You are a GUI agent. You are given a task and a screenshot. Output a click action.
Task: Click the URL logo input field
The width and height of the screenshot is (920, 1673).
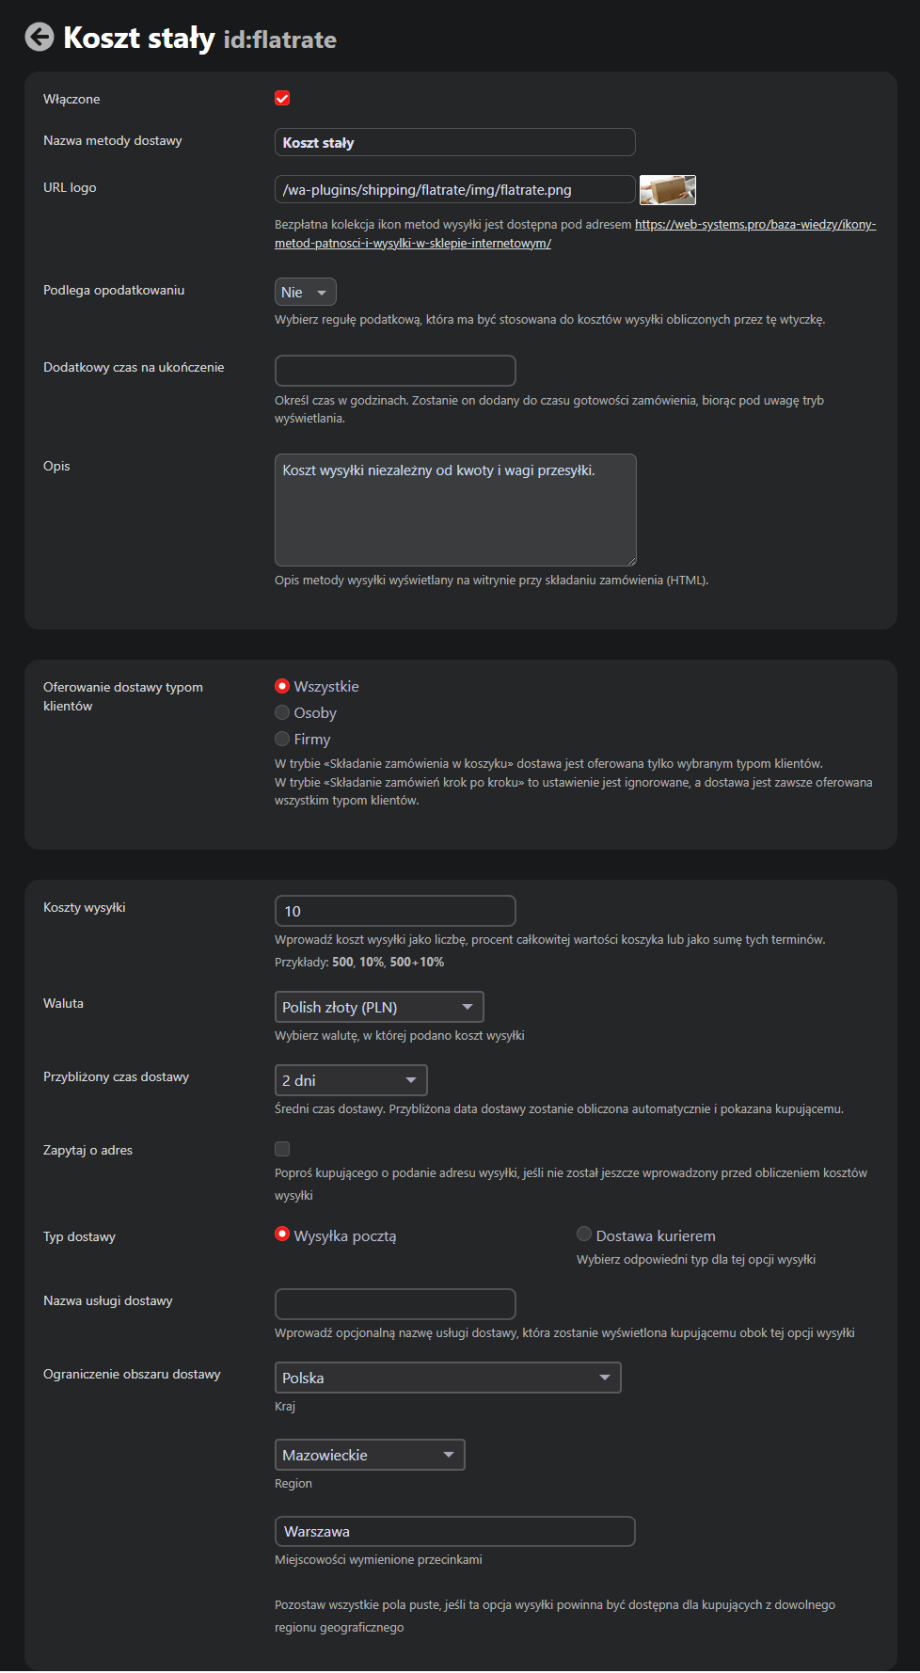click(454, 189)
